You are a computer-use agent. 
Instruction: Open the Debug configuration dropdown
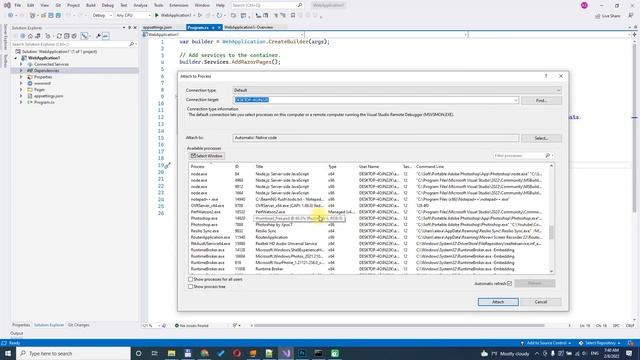click(x=102, y=15)
